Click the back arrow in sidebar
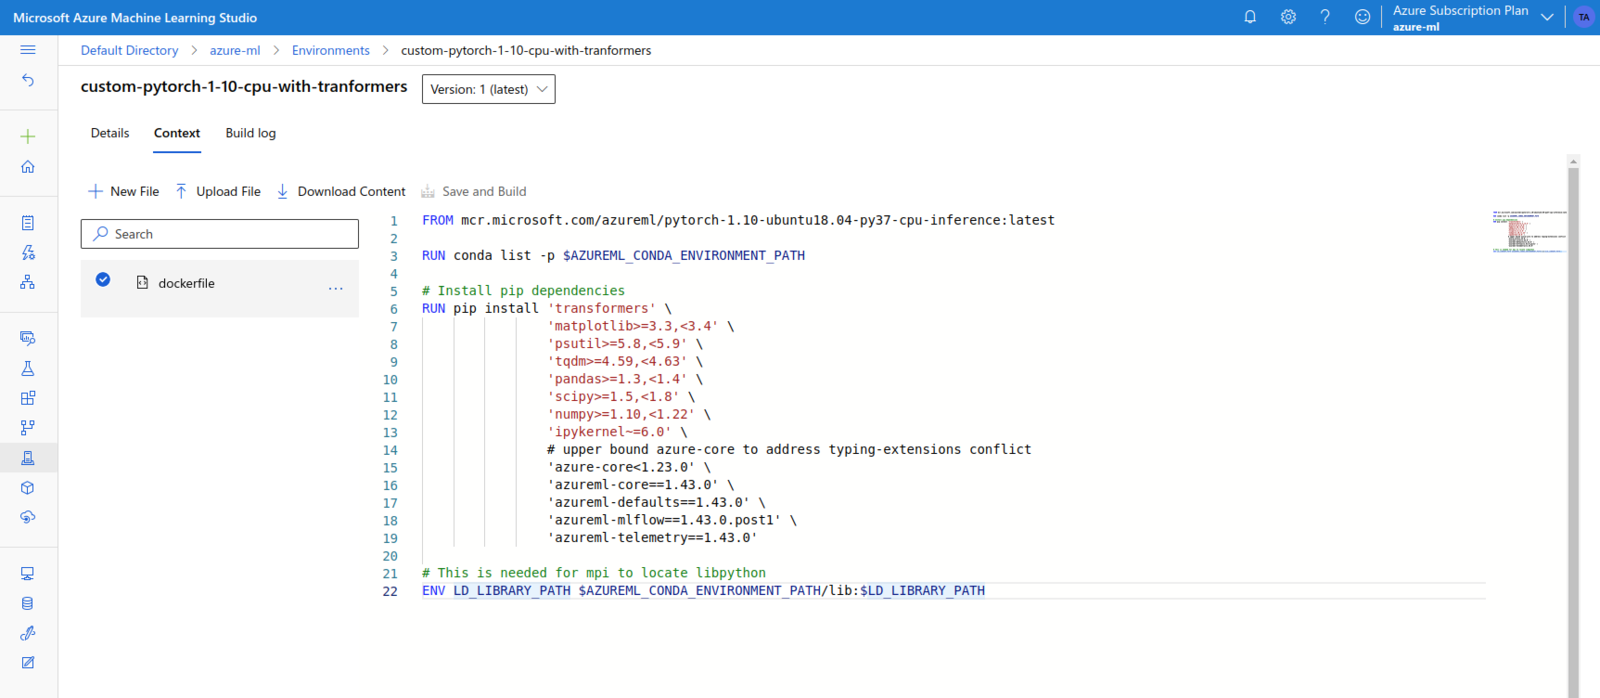The image size is (1600, 698). coord(28,80)
